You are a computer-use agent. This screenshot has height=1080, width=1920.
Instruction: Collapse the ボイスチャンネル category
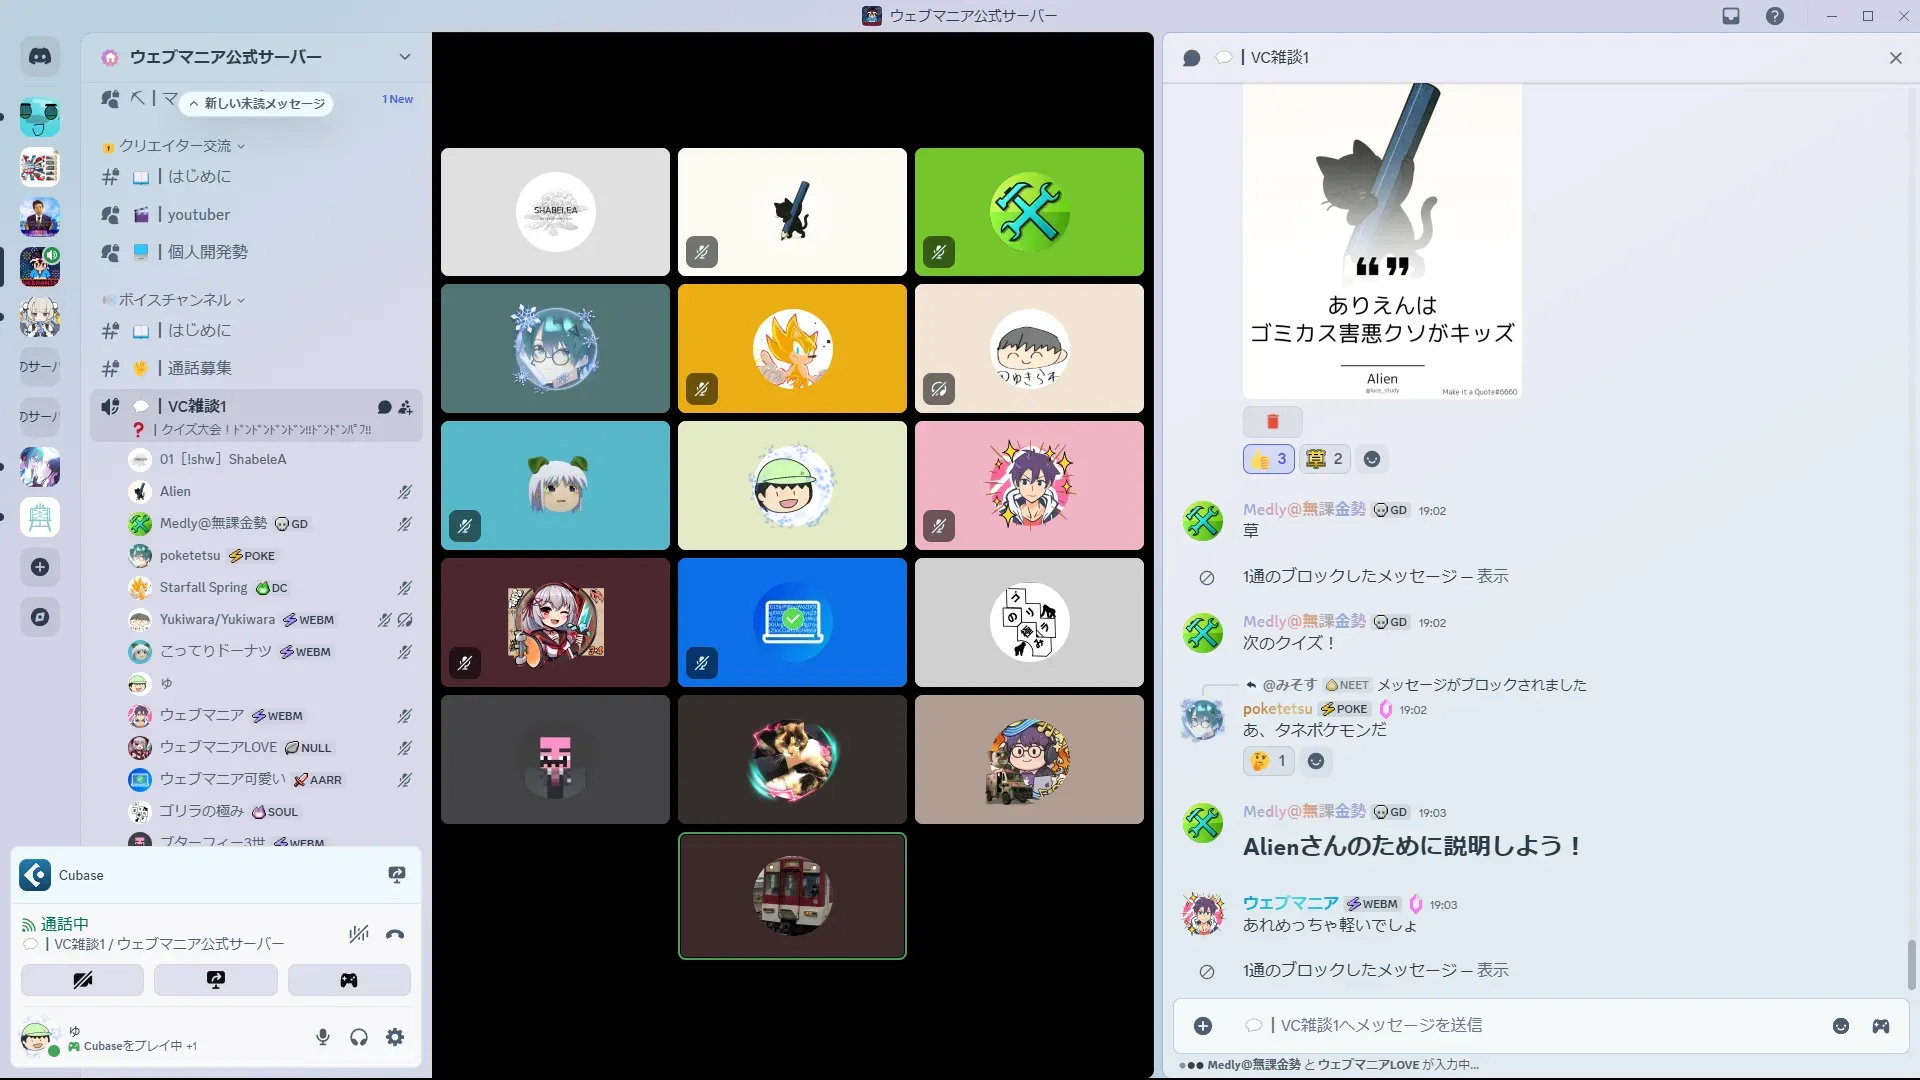click(175, 300)
